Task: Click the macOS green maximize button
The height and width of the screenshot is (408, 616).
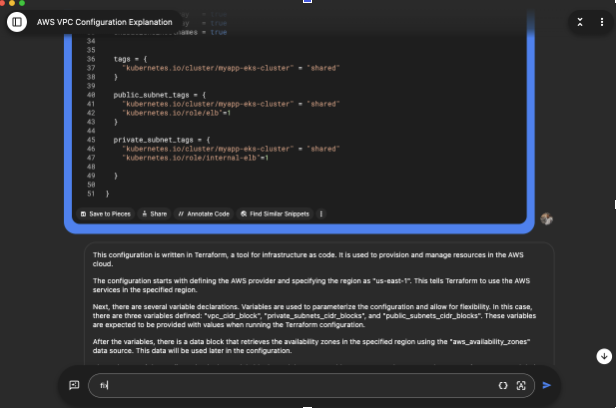Action: coord(22,3)
